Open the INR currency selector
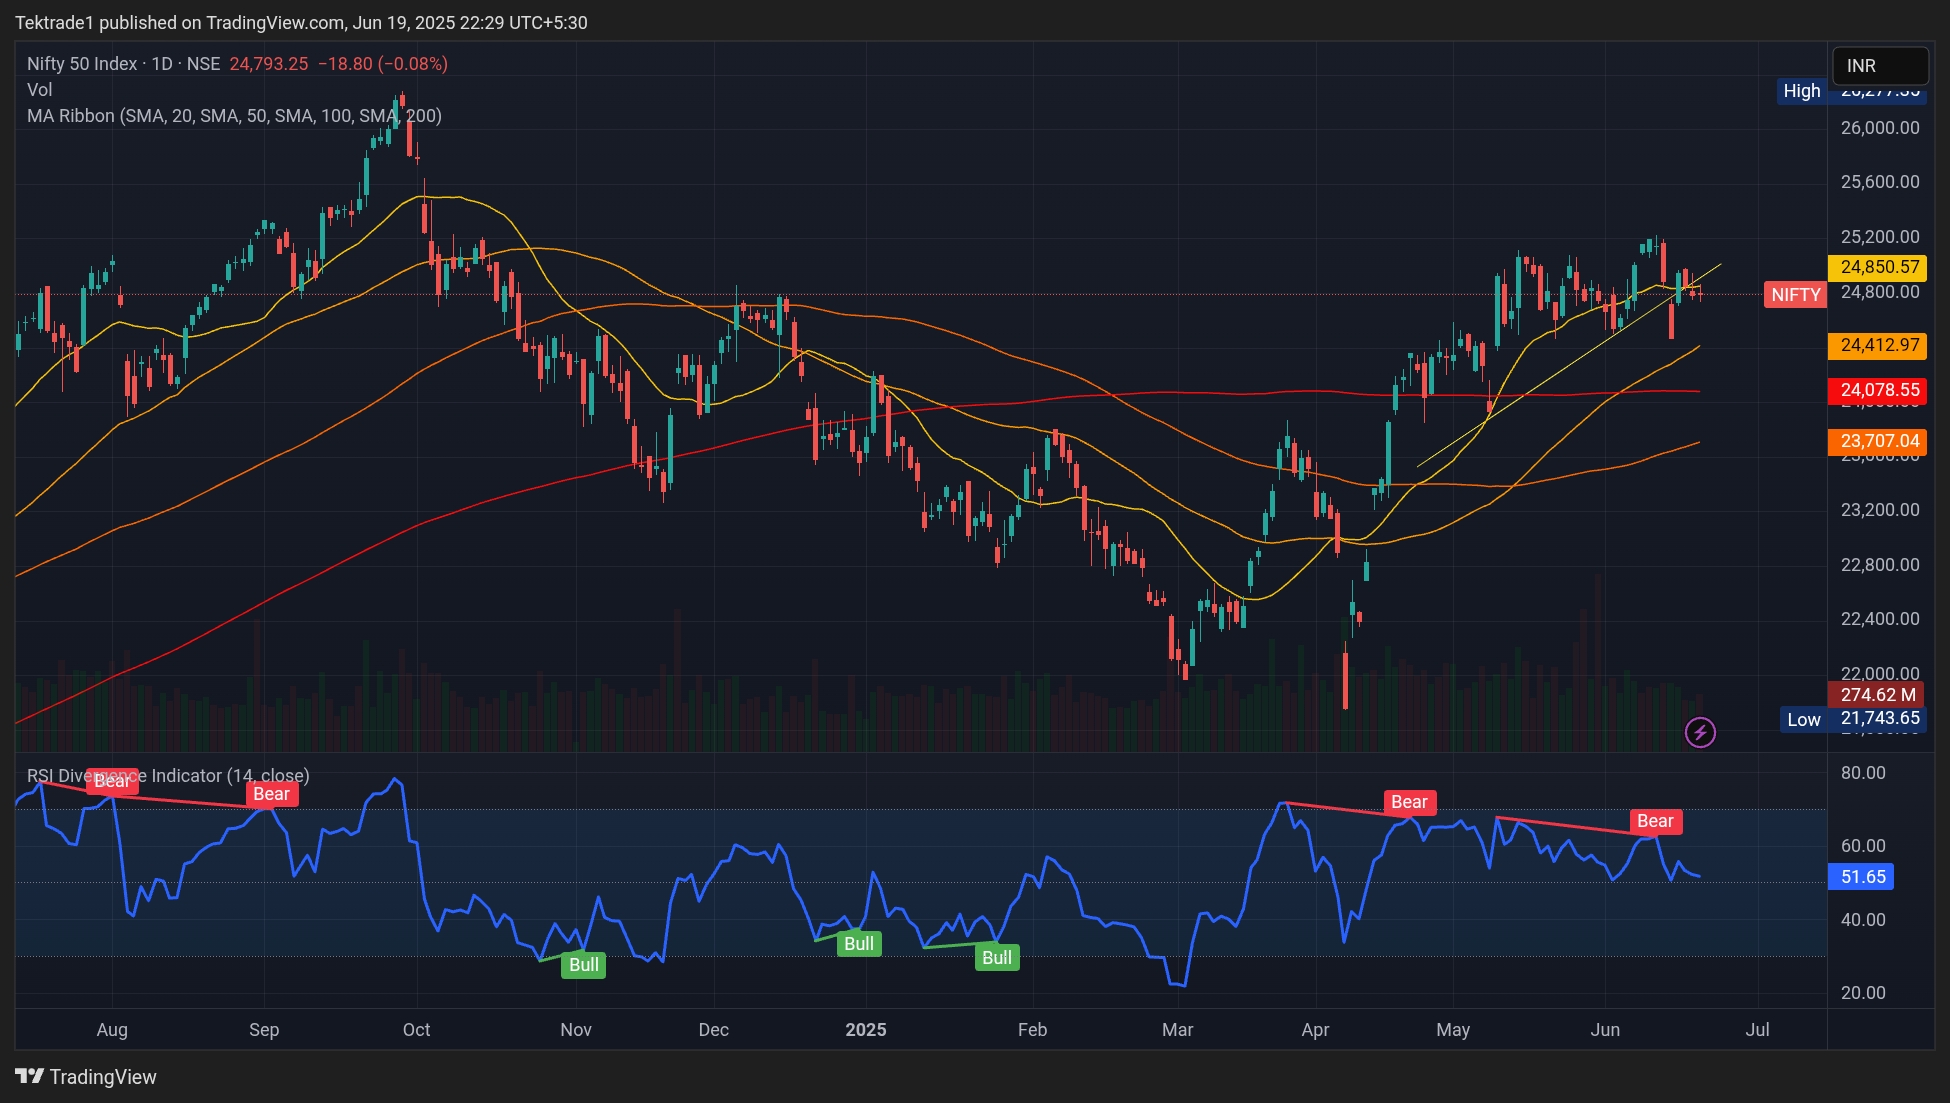The height and width of the screenshot is (1103, 1950). click(x=1879, y=66)
